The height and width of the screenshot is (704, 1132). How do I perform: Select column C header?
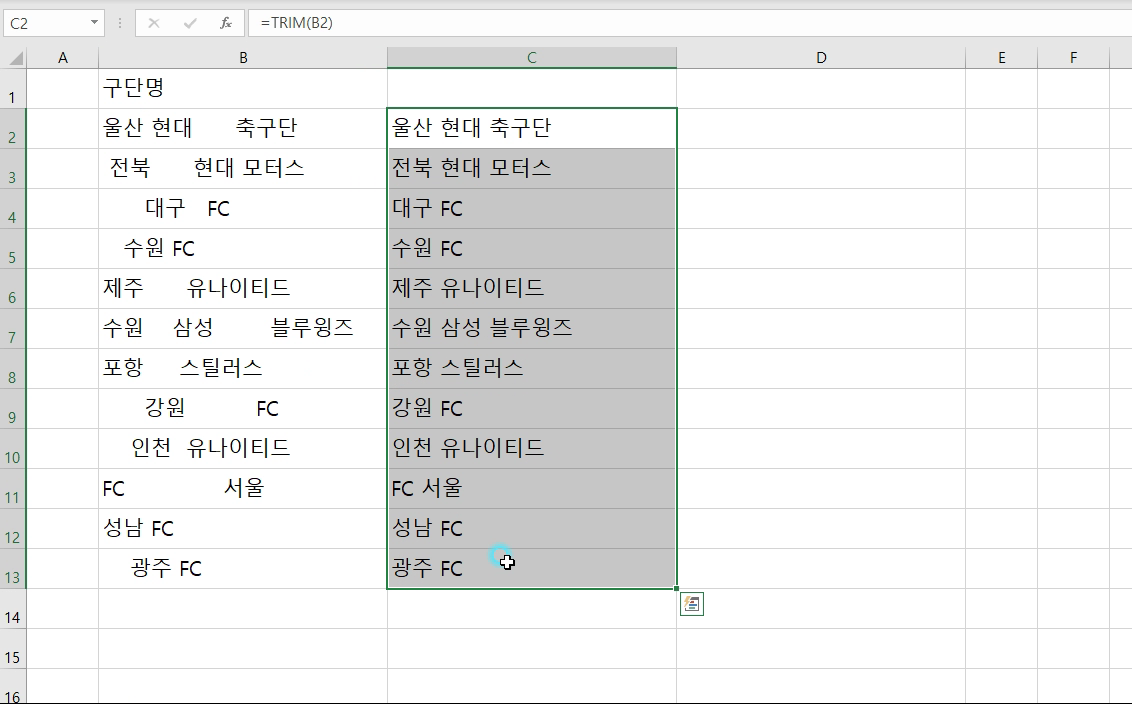pyautogui.click(x=532, y=58)
